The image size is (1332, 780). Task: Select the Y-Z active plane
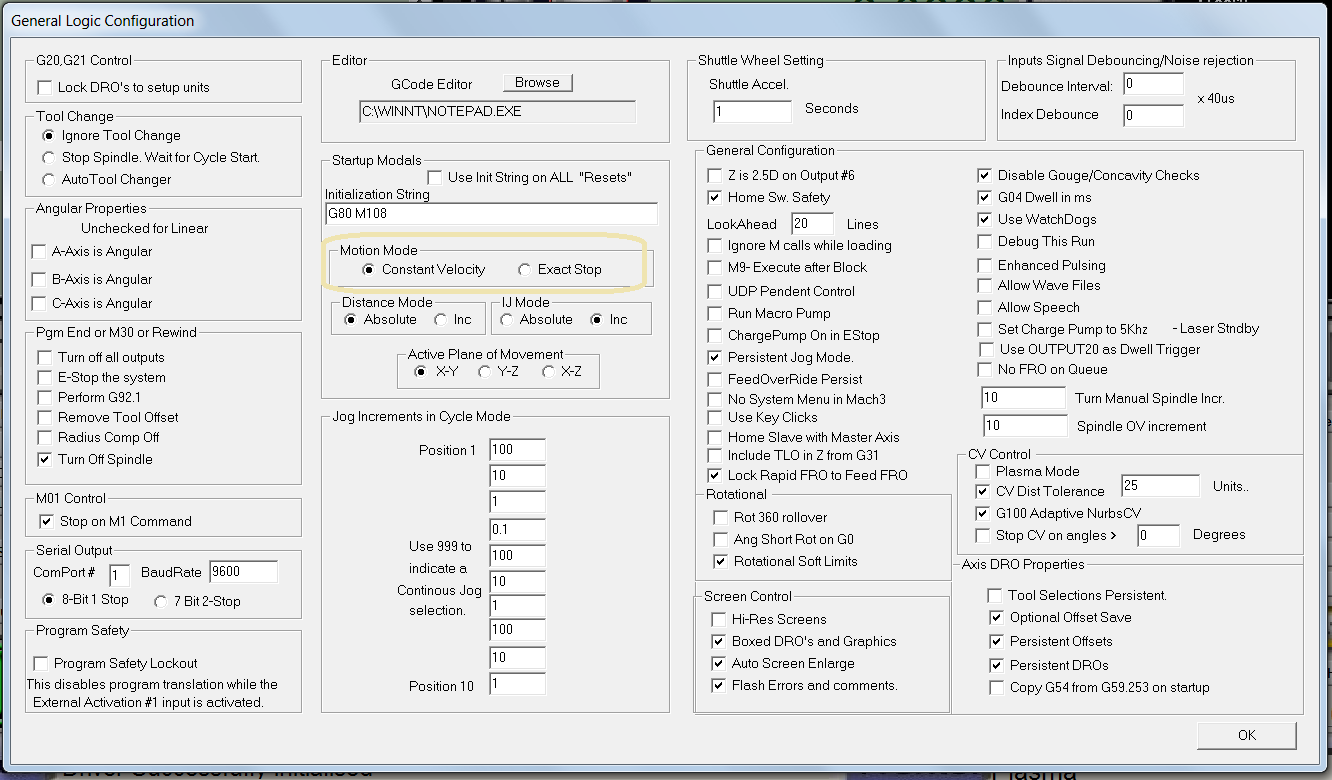pos(484,371)
